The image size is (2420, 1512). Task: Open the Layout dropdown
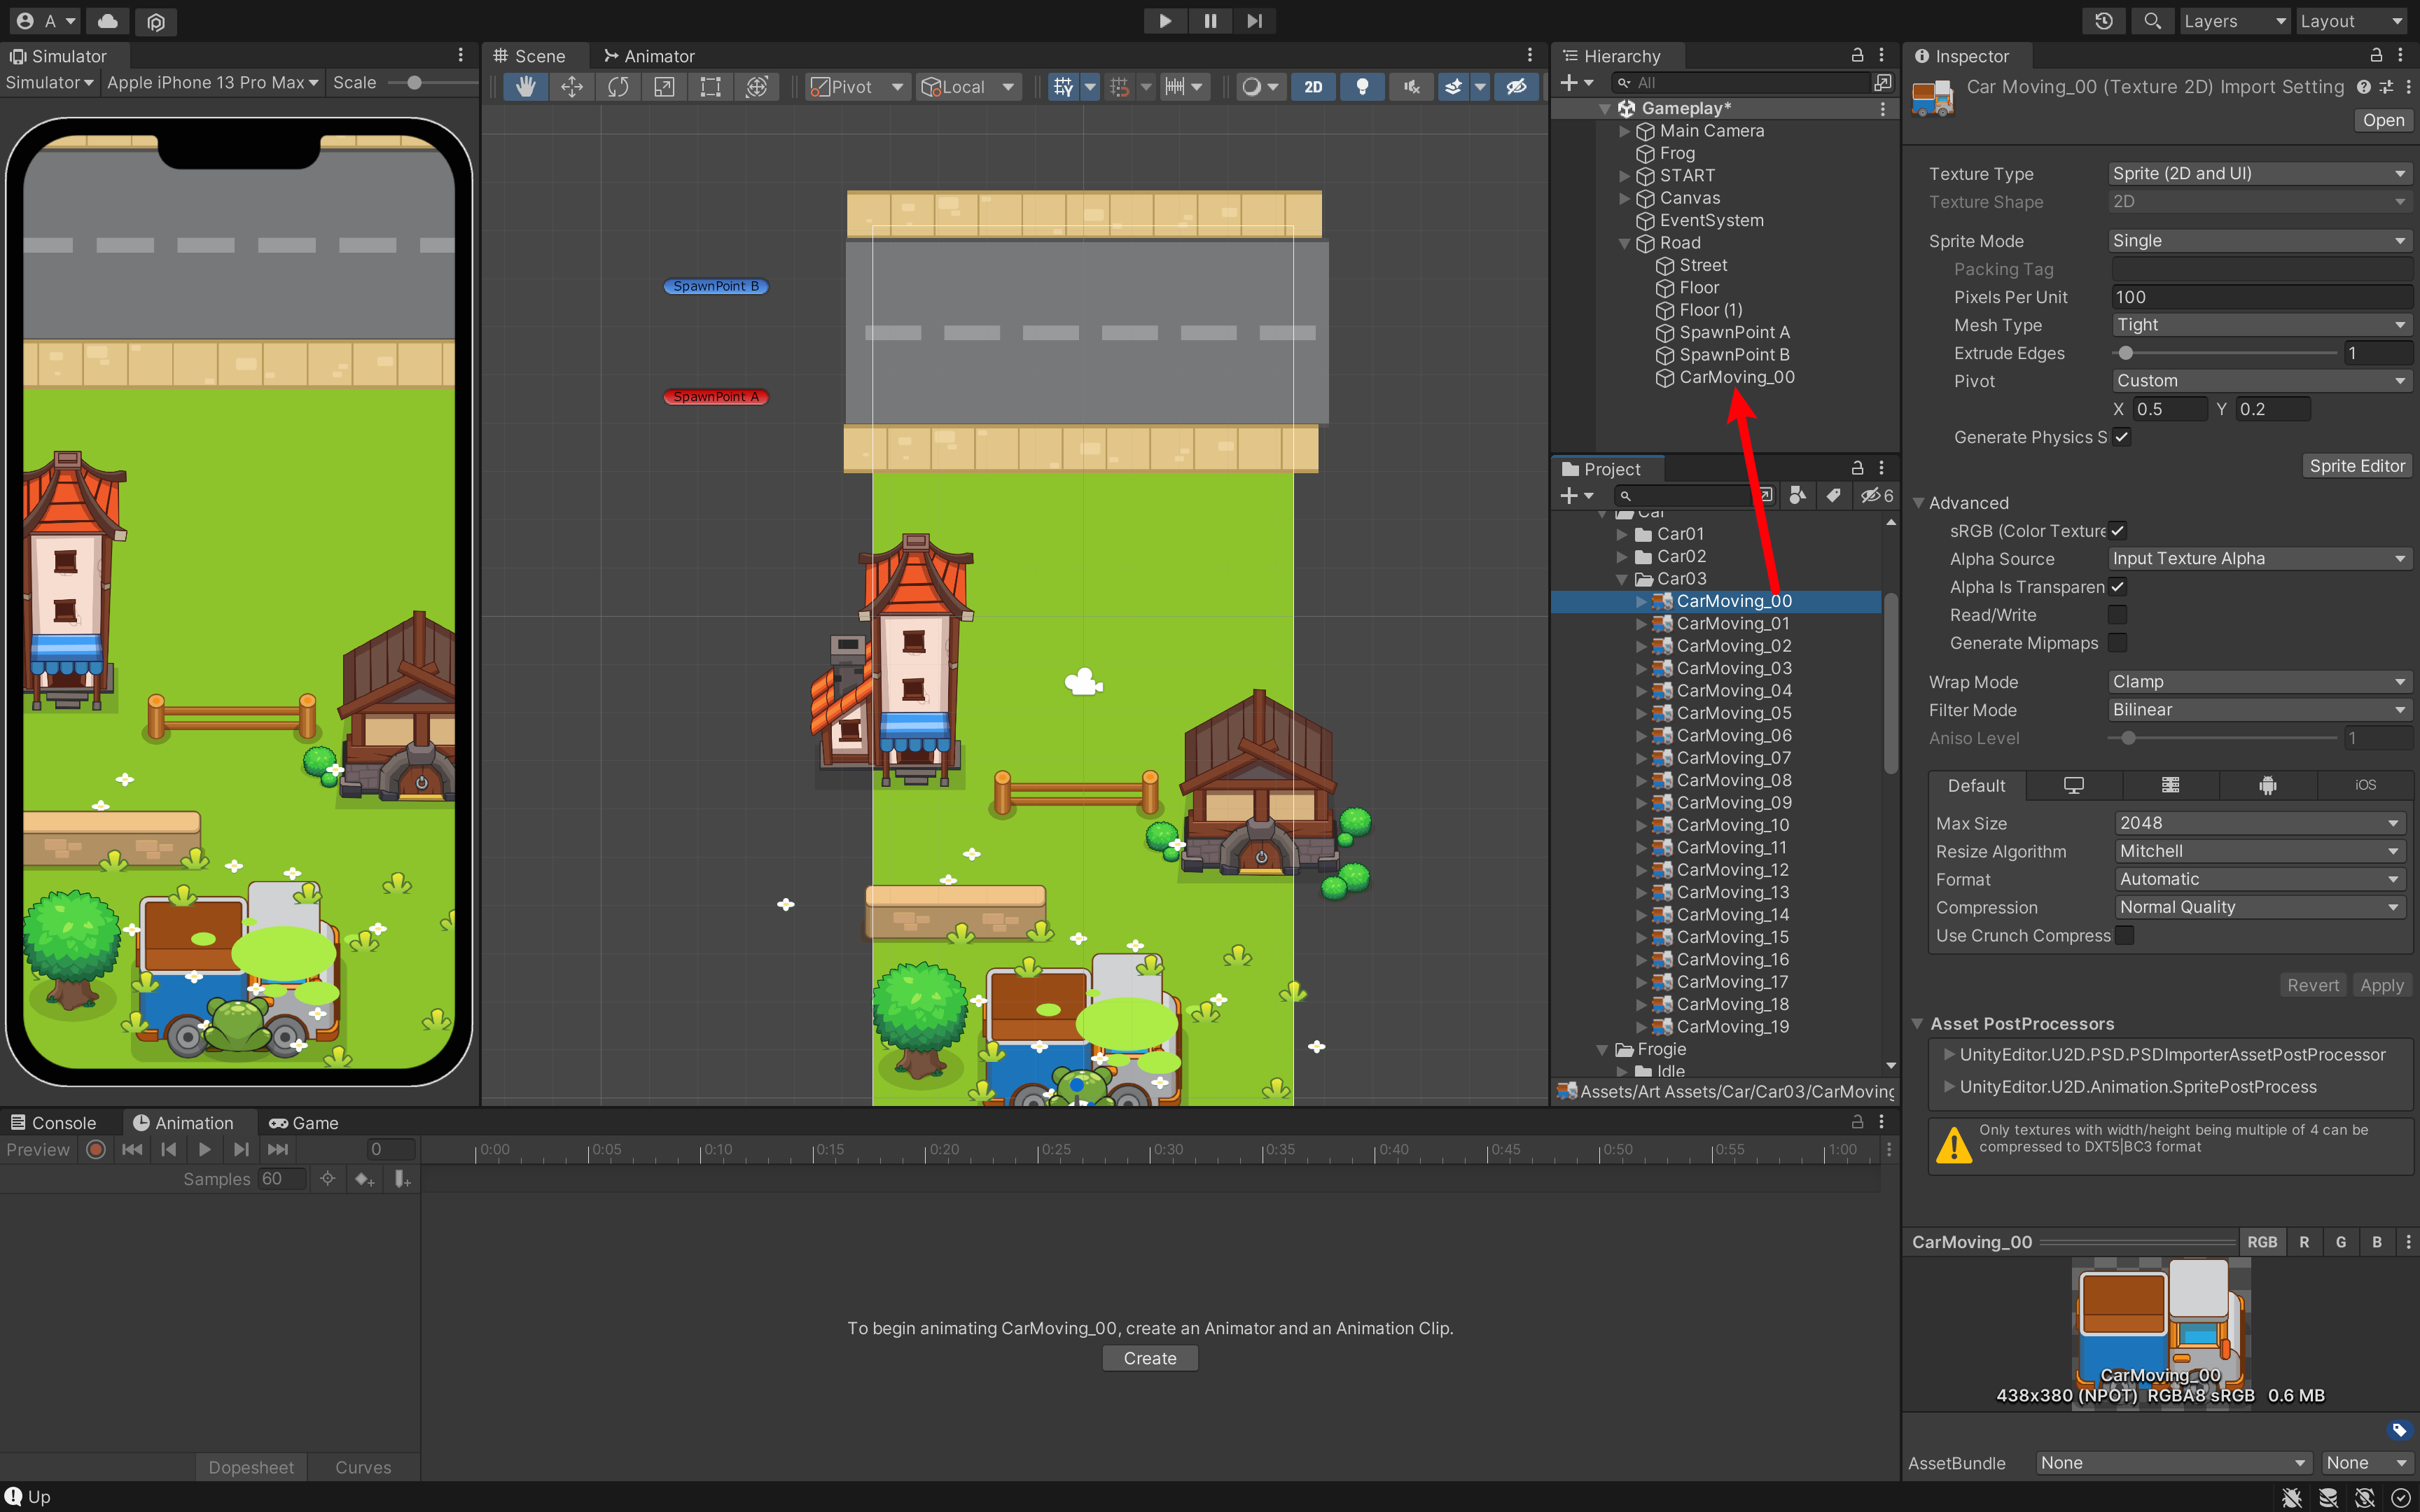(2350, 21)
